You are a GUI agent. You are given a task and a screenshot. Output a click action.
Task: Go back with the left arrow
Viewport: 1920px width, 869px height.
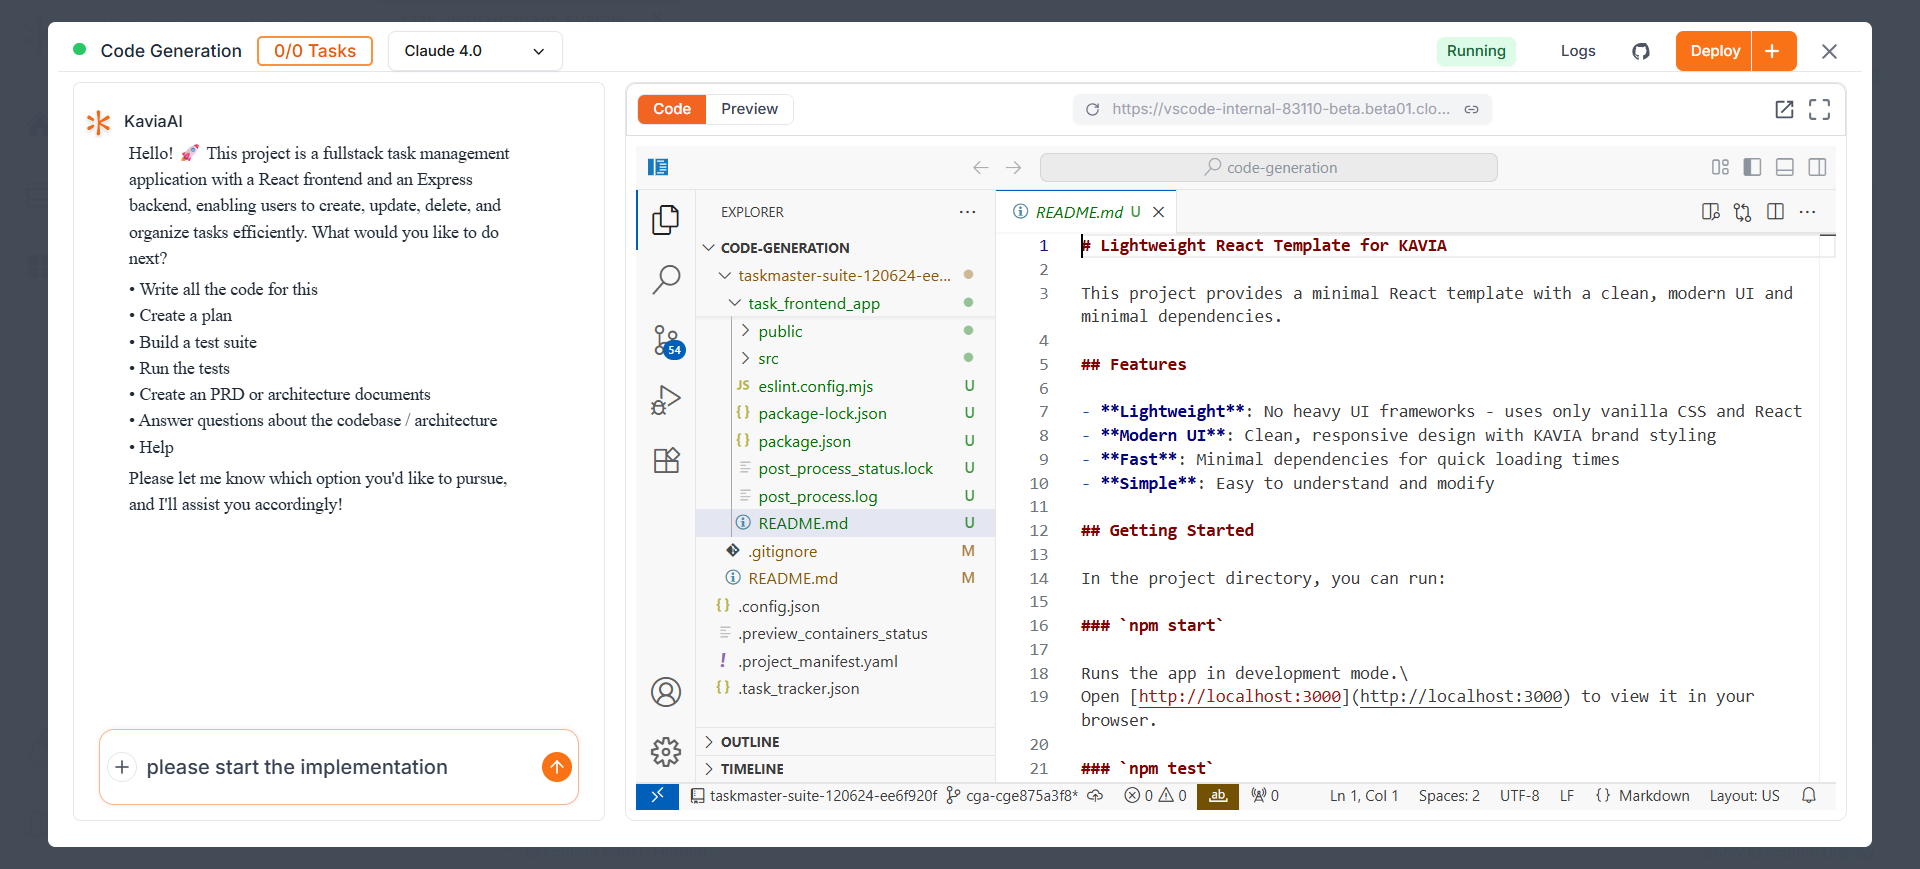click(x=980, y=167)
